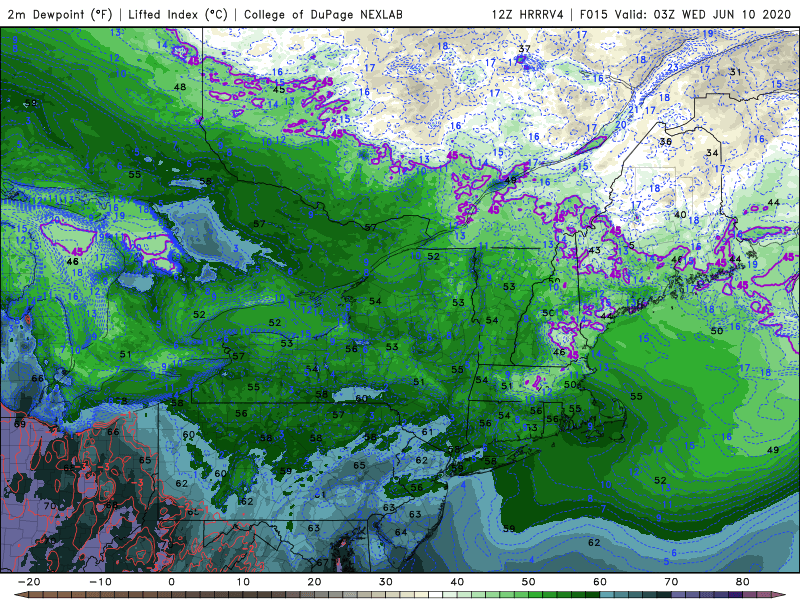Click the "12Z HRRRV4" model run label

pos(528,14)
